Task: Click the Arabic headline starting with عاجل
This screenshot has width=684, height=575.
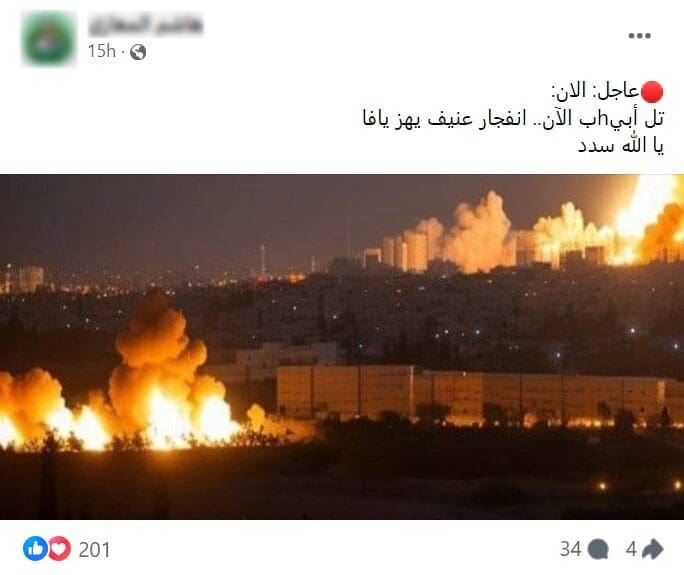Action: [x=606, y=92]
